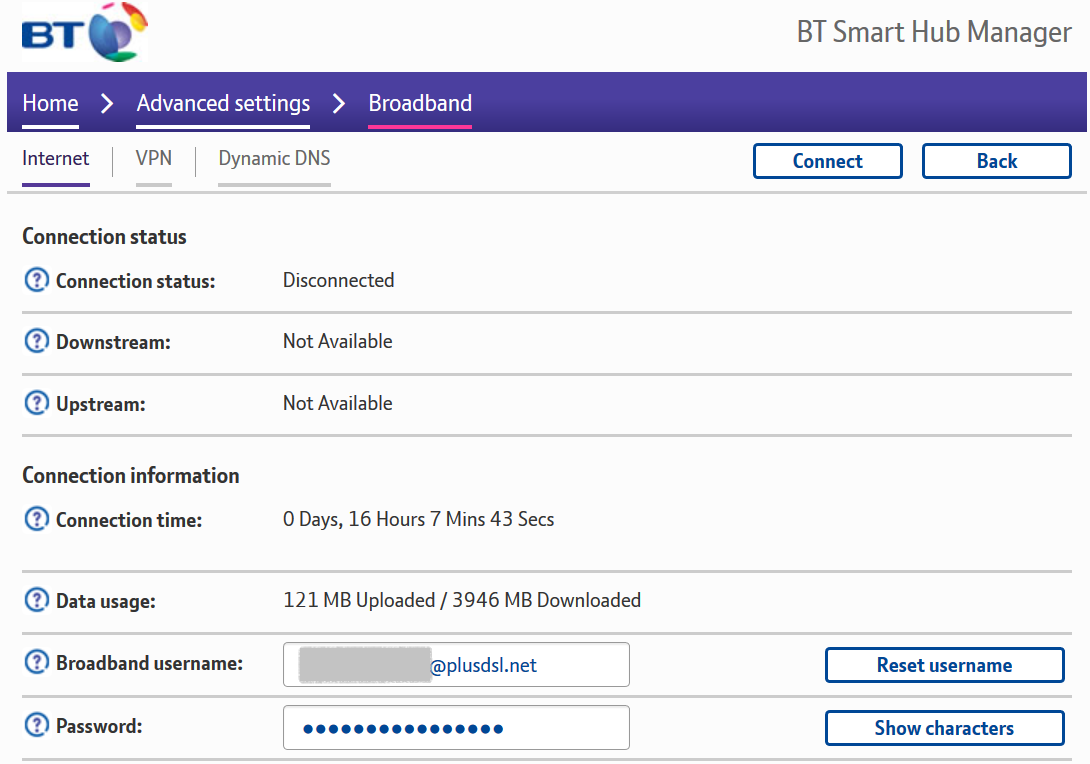Click the BT Smart Hub Manager title

coord(934,32)
